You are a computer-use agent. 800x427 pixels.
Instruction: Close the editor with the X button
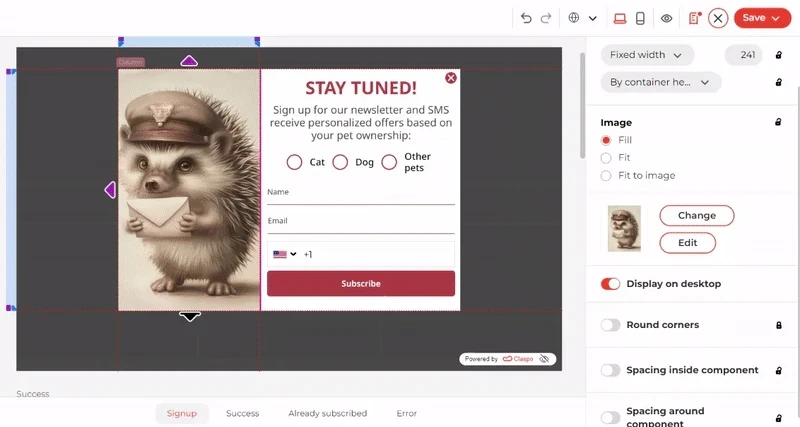tap(718, 18)
